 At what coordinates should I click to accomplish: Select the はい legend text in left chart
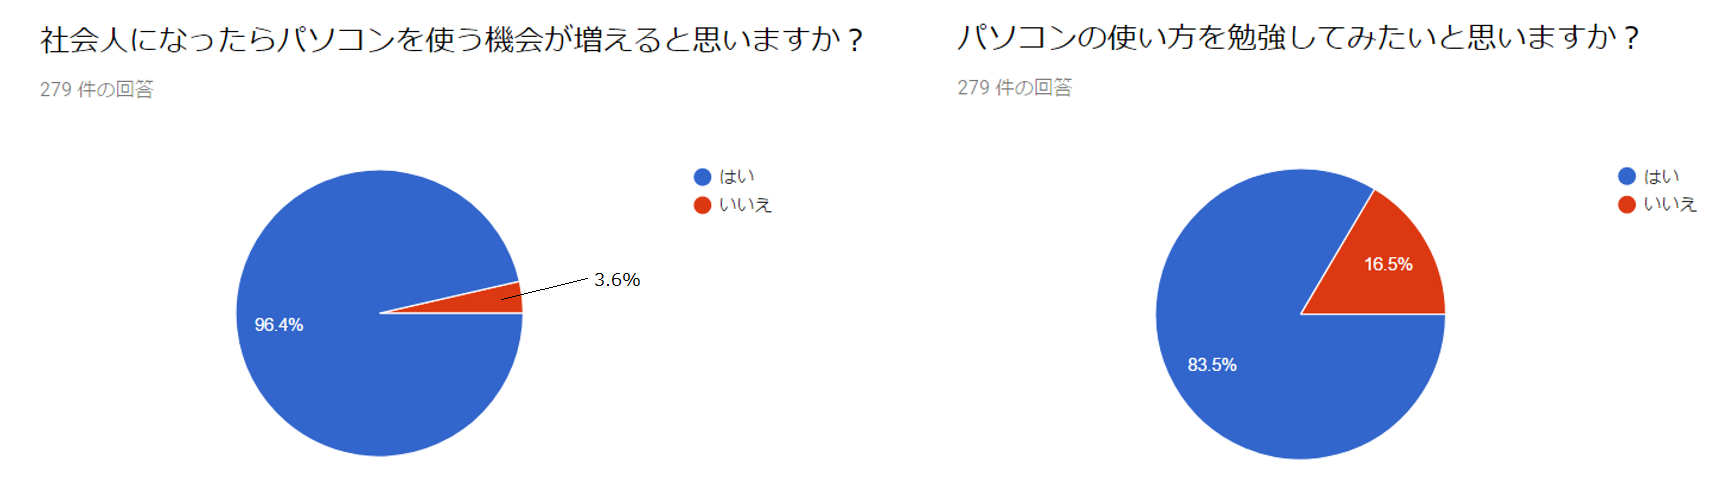(x=737, y=177)
